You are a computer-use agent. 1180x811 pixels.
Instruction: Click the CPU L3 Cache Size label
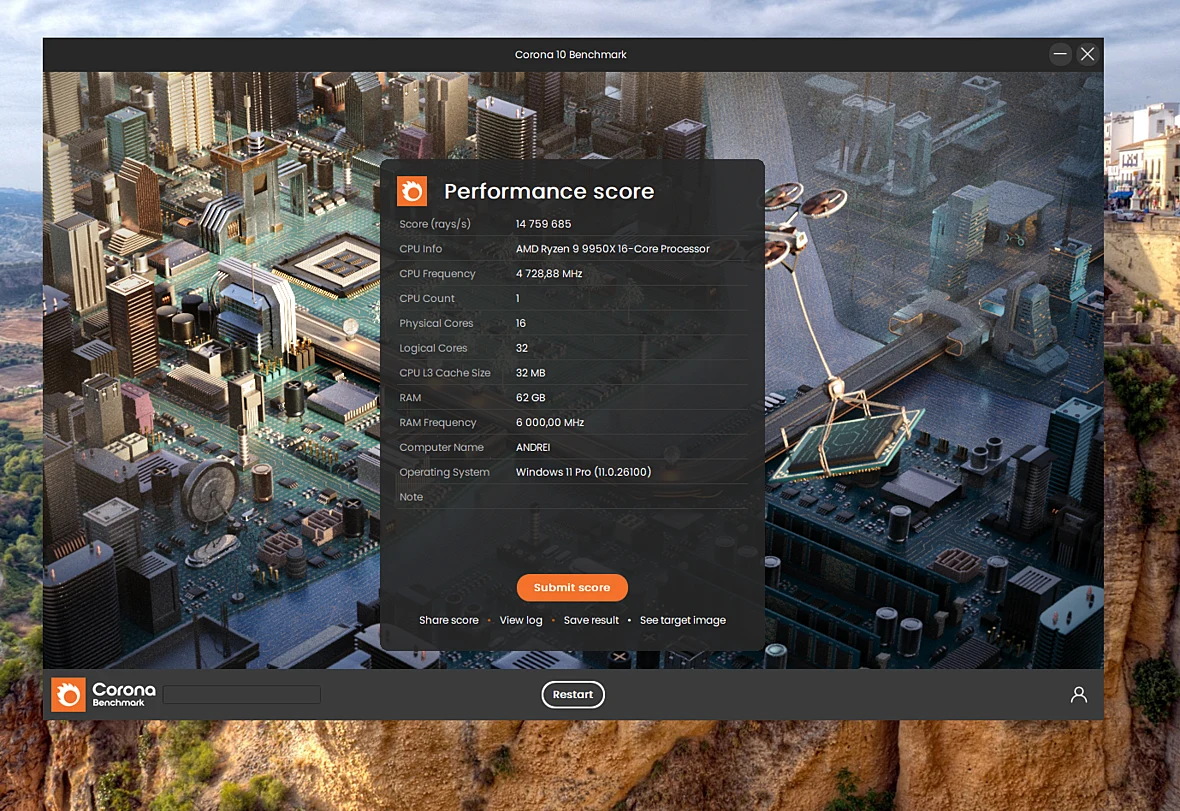click(445, 373)
